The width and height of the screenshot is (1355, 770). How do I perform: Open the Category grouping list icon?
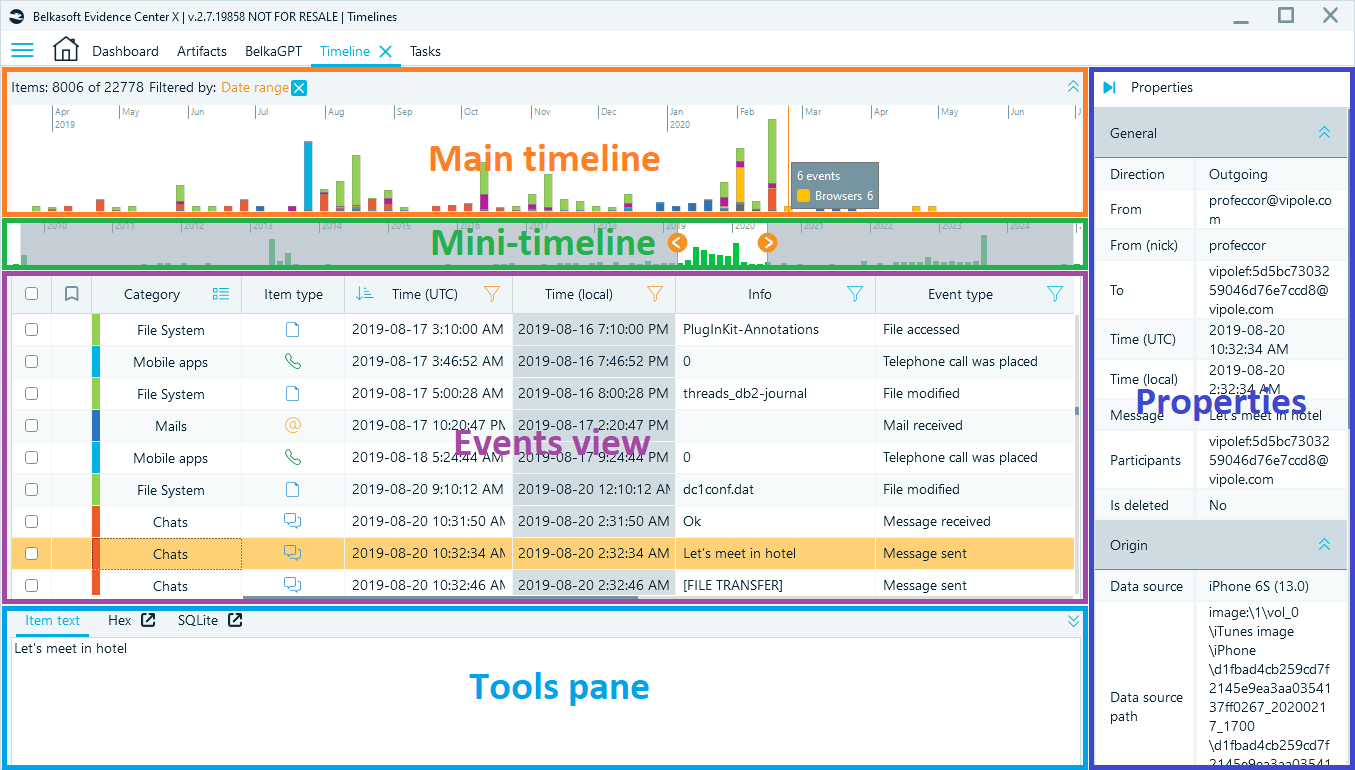coord(221,294)
